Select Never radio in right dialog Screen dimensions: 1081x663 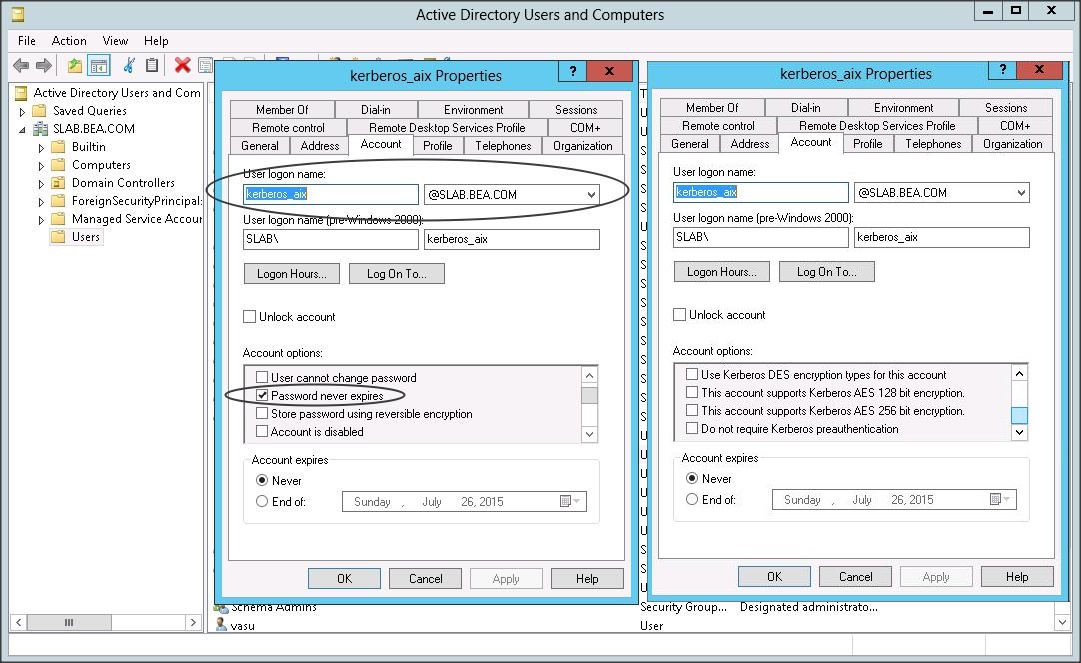[x=692, y=478]
